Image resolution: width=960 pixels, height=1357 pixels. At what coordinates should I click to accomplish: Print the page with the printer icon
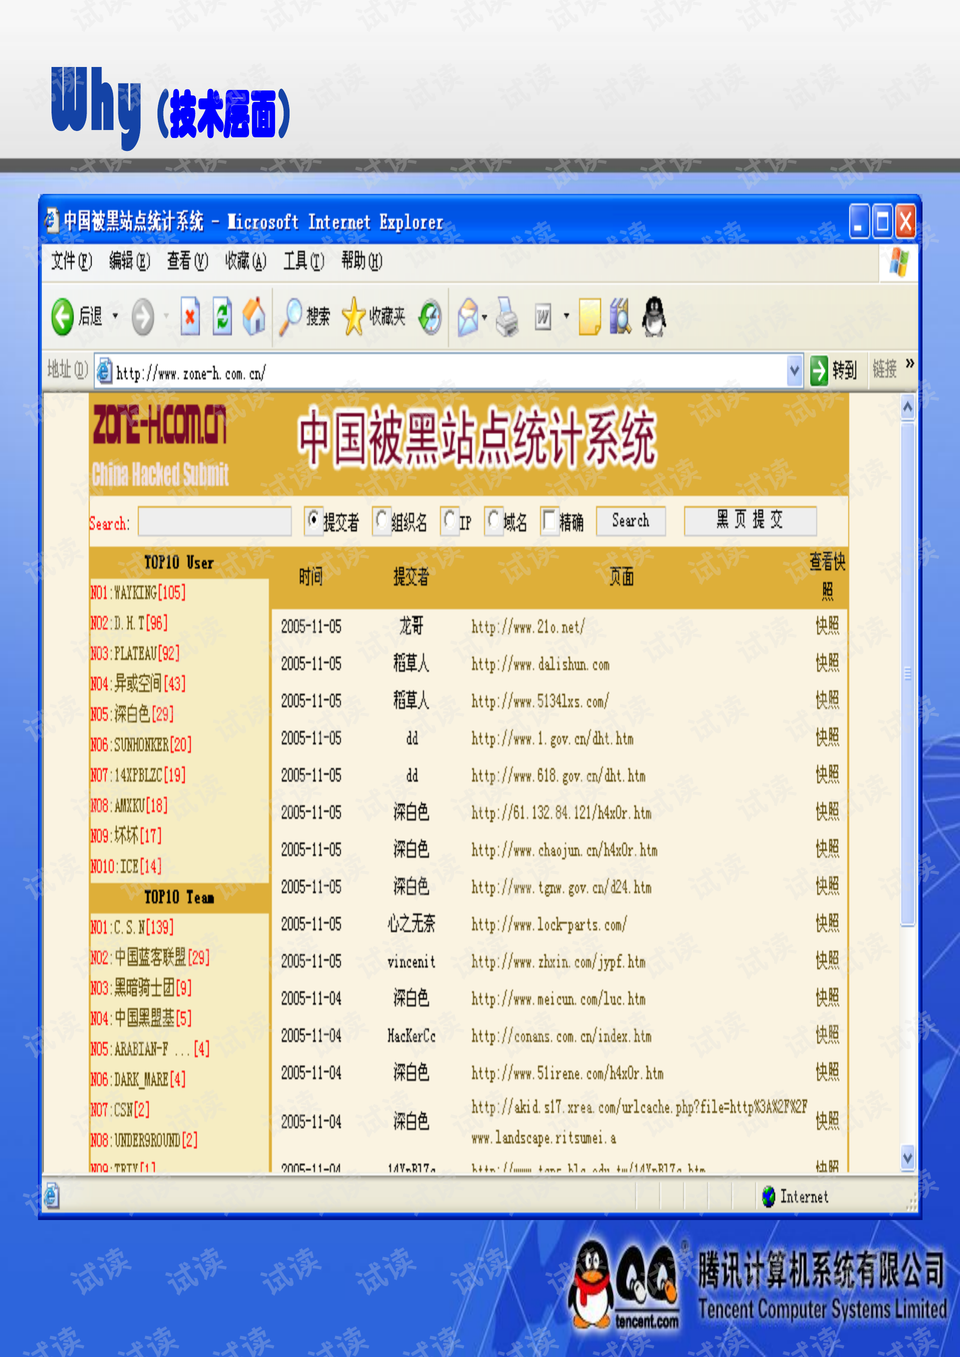[507, 317]
